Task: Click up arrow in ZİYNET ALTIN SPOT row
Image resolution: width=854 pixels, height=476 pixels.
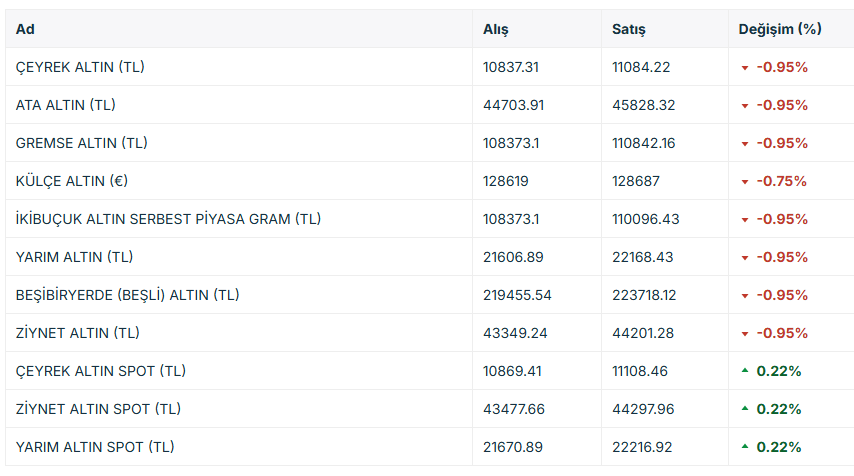Action: (x=745, y=408)
